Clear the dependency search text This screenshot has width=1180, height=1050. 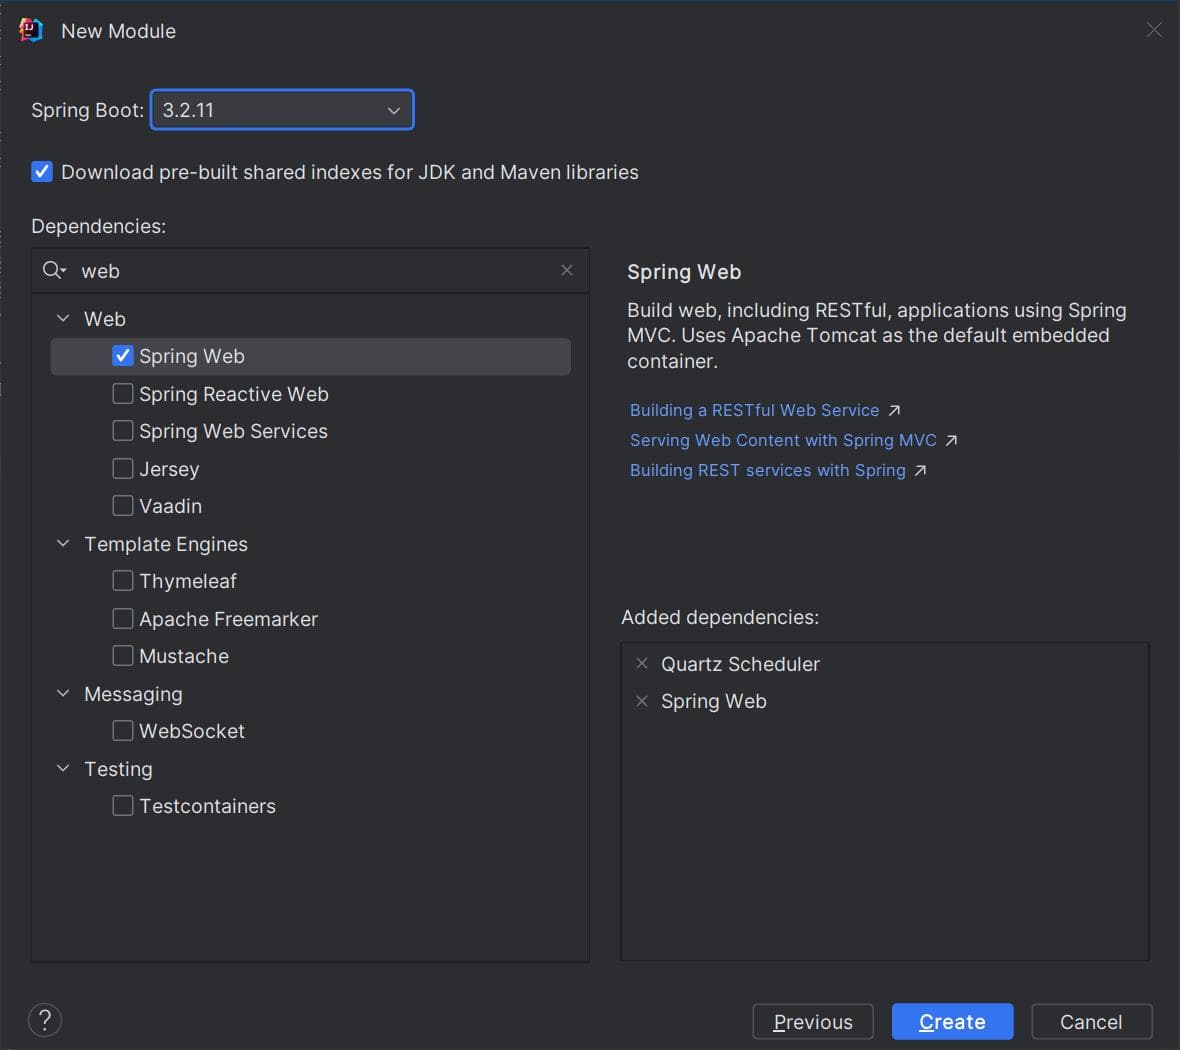[x=567, y=270]
